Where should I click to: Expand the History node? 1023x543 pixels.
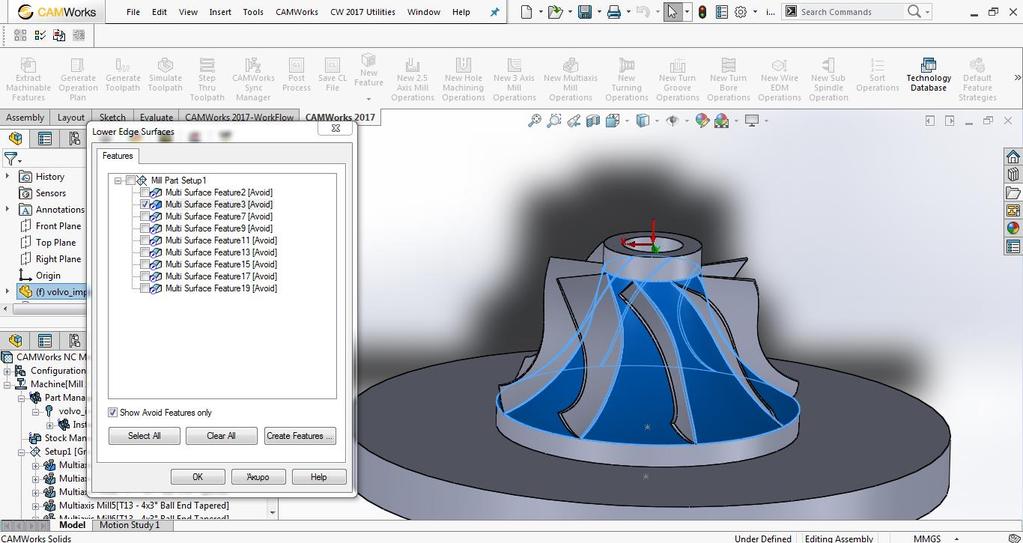coord(7,176)
